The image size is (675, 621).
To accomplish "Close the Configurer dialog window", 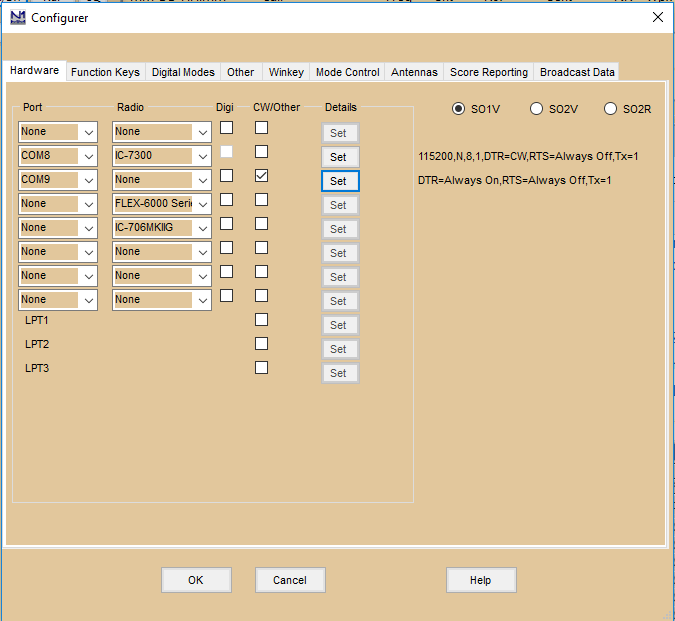I will (657, 17).
